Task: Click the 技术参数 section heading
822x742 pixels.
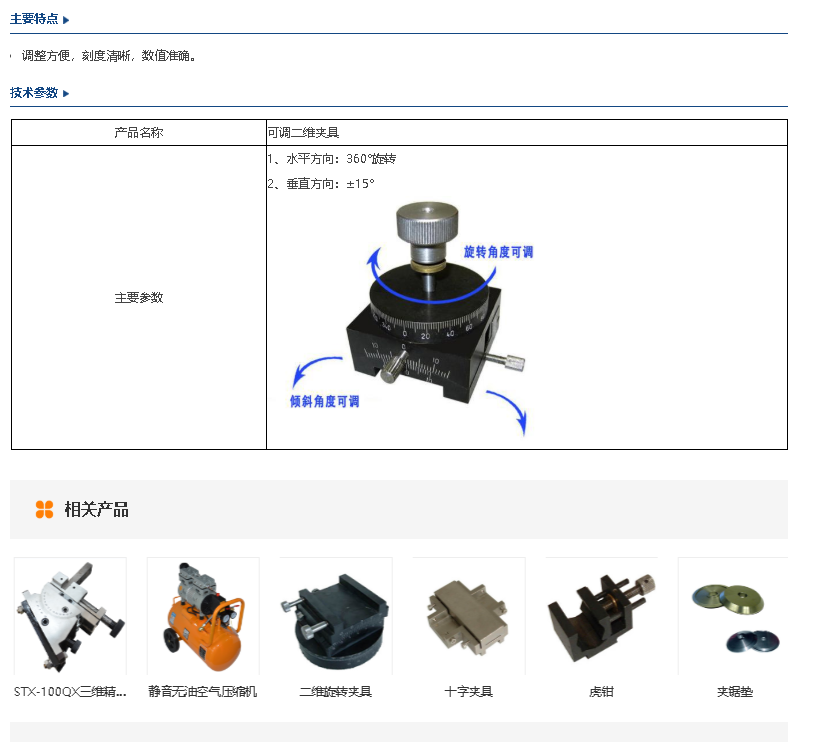Action: 34,93
